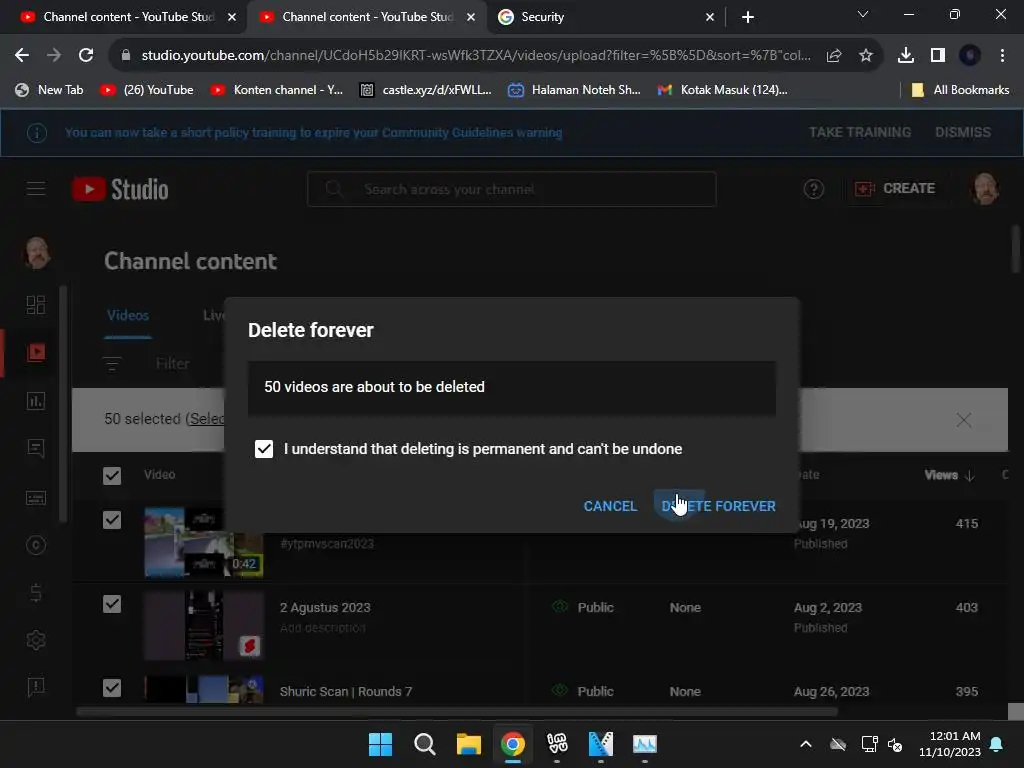Click the horizontal scrollbar under the video list
Image resolution: width=1024 pixels, height=768 pixels.
[x=457, y=711]
